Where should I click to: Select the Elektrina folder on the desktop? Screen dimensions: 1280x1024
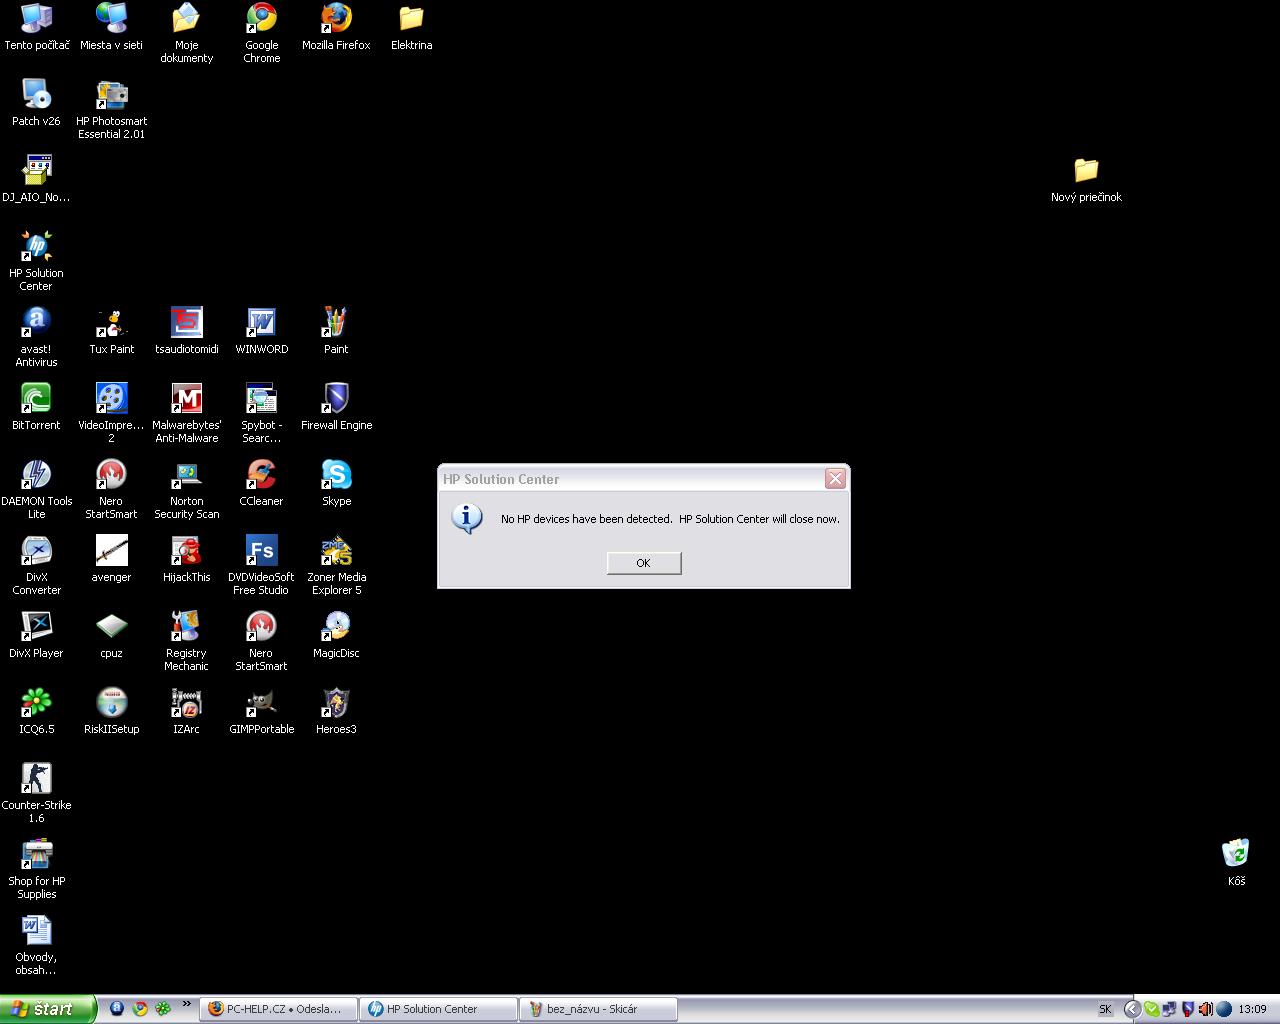pos(411,27)
